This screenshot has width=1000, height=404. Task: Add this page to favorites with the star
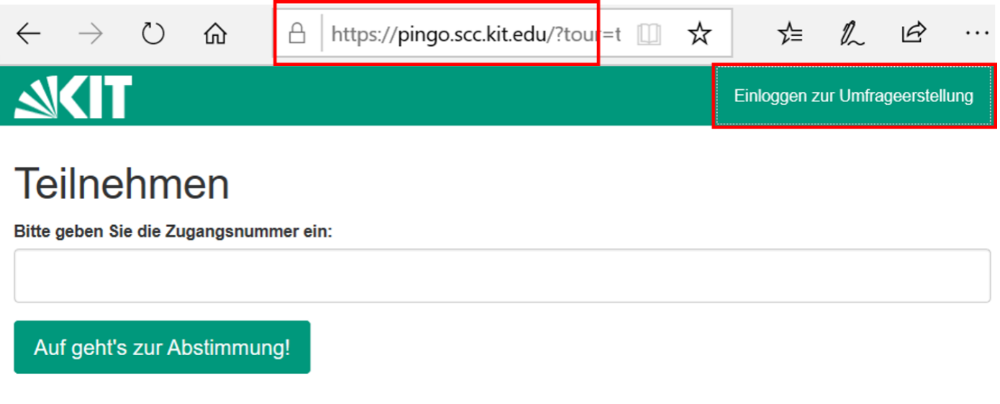click(700, 34)
